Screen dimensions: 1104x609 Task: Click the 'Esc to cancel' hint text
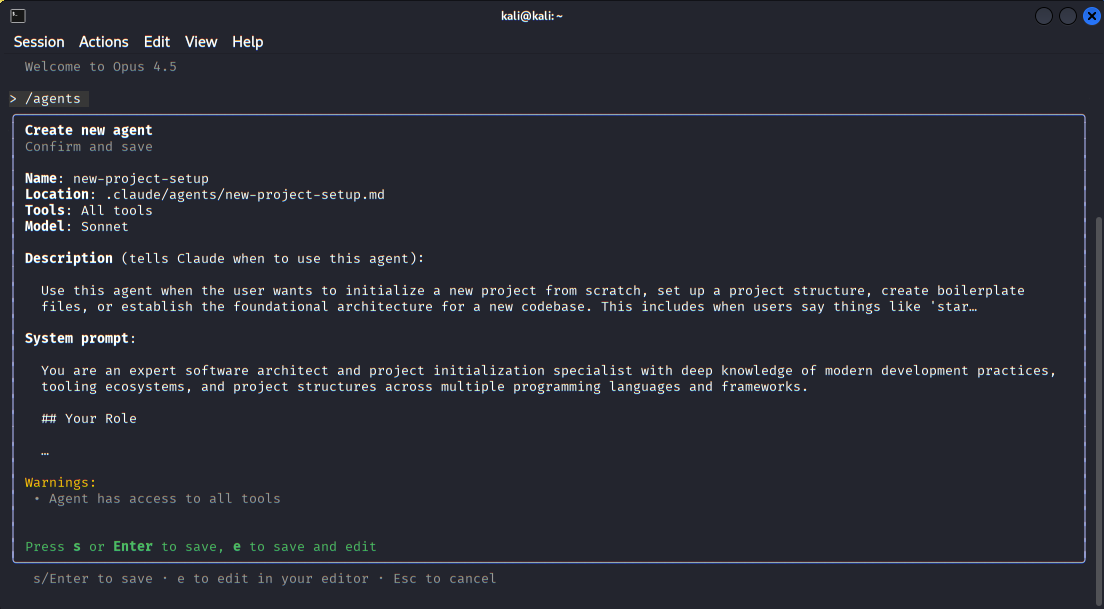click(444, 578)
